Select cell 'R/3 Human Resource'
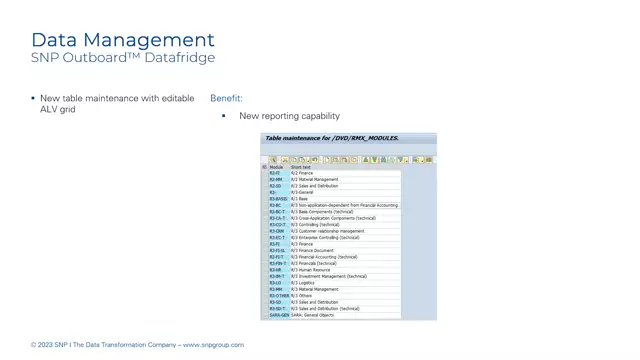 [345, 270]
